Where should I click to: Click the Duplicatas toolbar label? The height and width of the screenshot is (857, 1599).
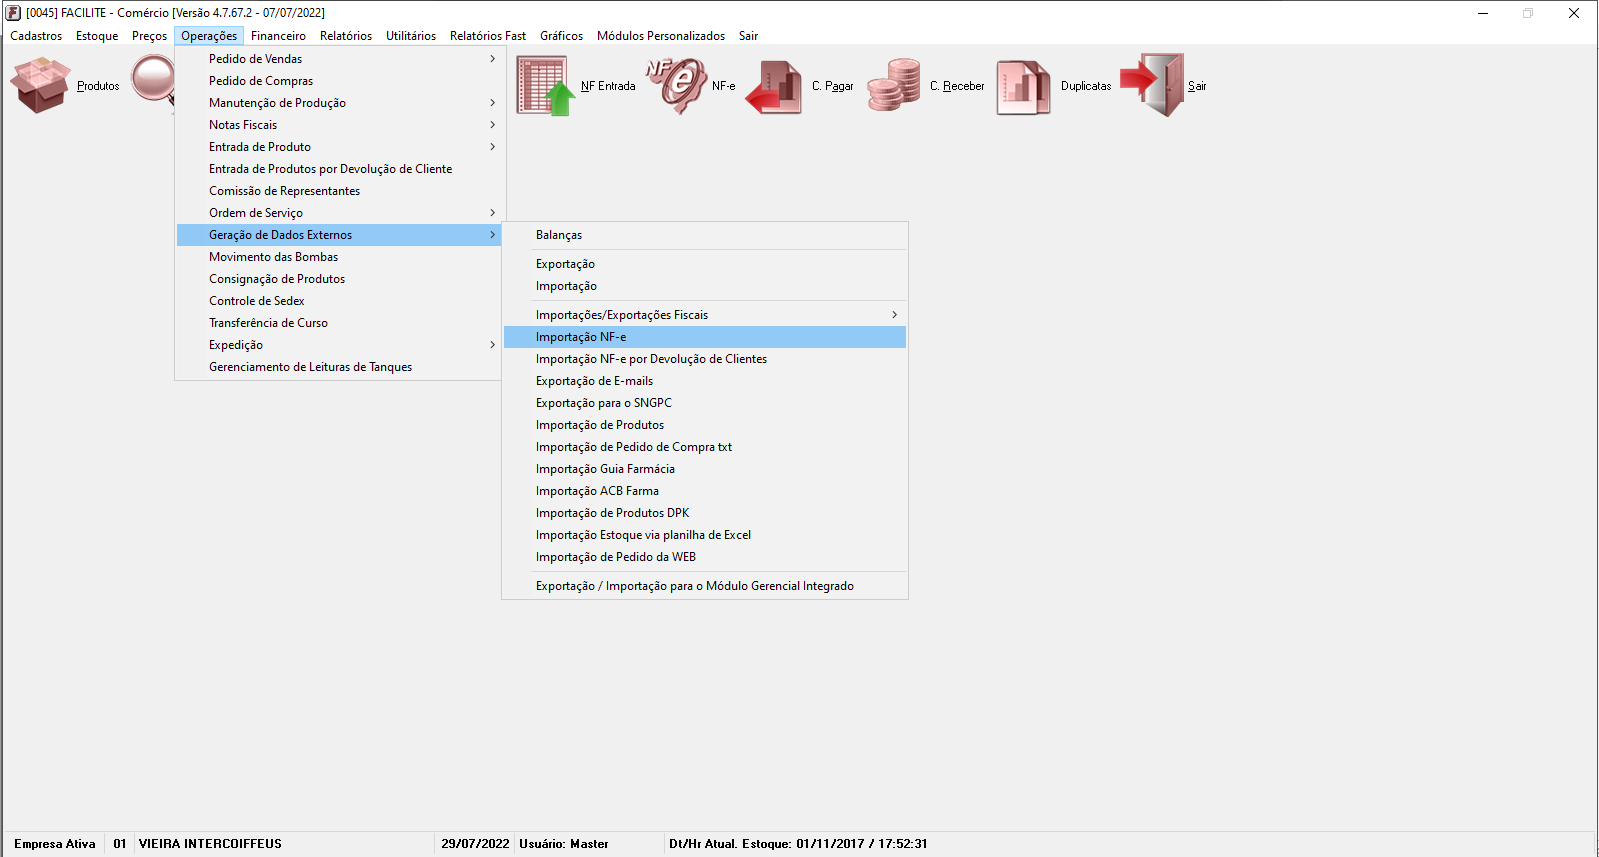click(x=1086, y=86)
